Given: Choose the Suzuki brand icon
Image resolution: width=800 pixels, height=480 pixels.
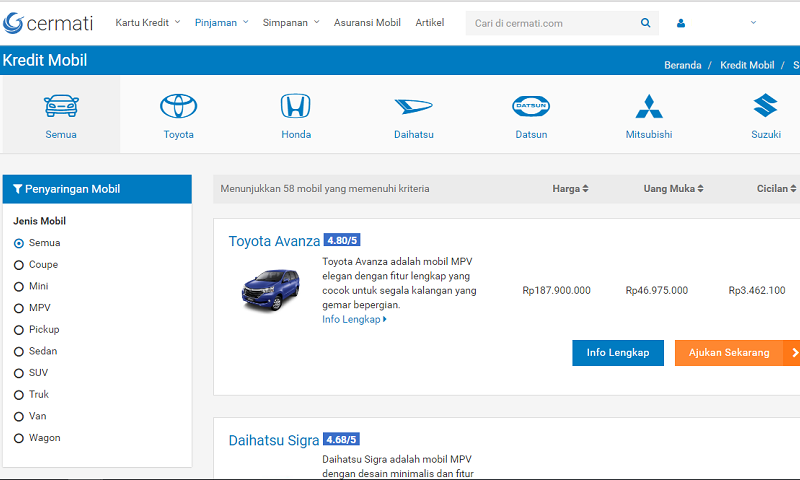Looking at the screenshot, I should [x=766, y=107].
